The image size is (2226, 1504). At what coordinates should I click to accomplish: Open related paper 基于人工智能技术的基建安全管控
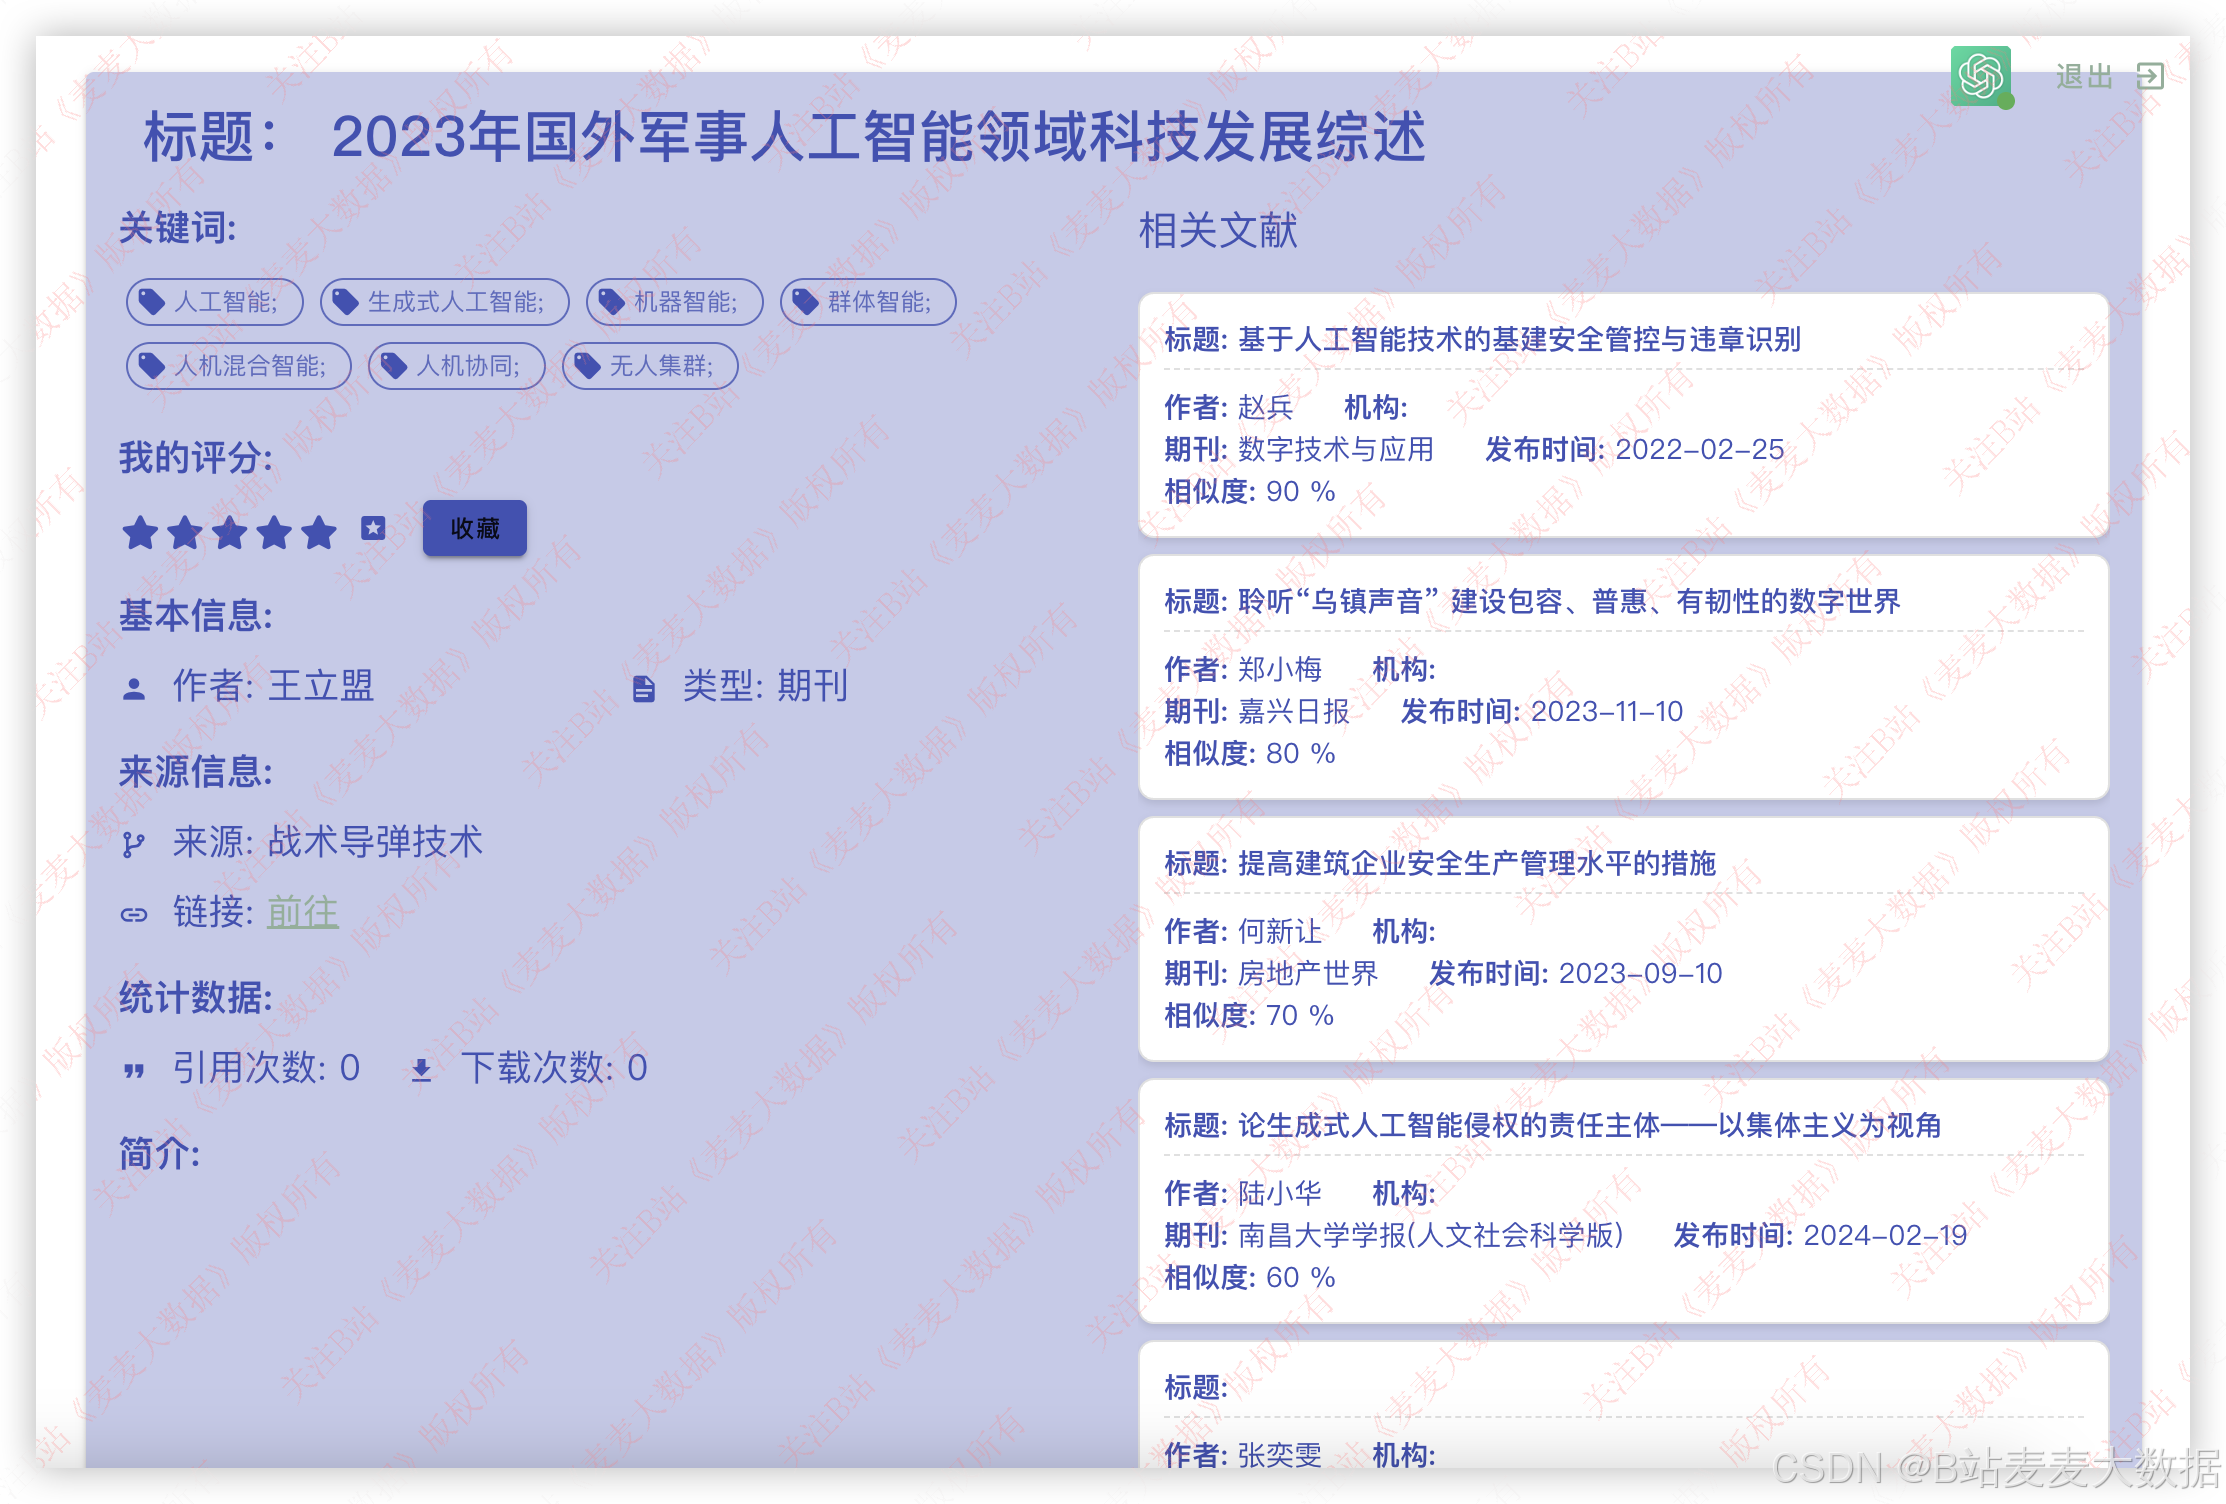click(1518, 340)
